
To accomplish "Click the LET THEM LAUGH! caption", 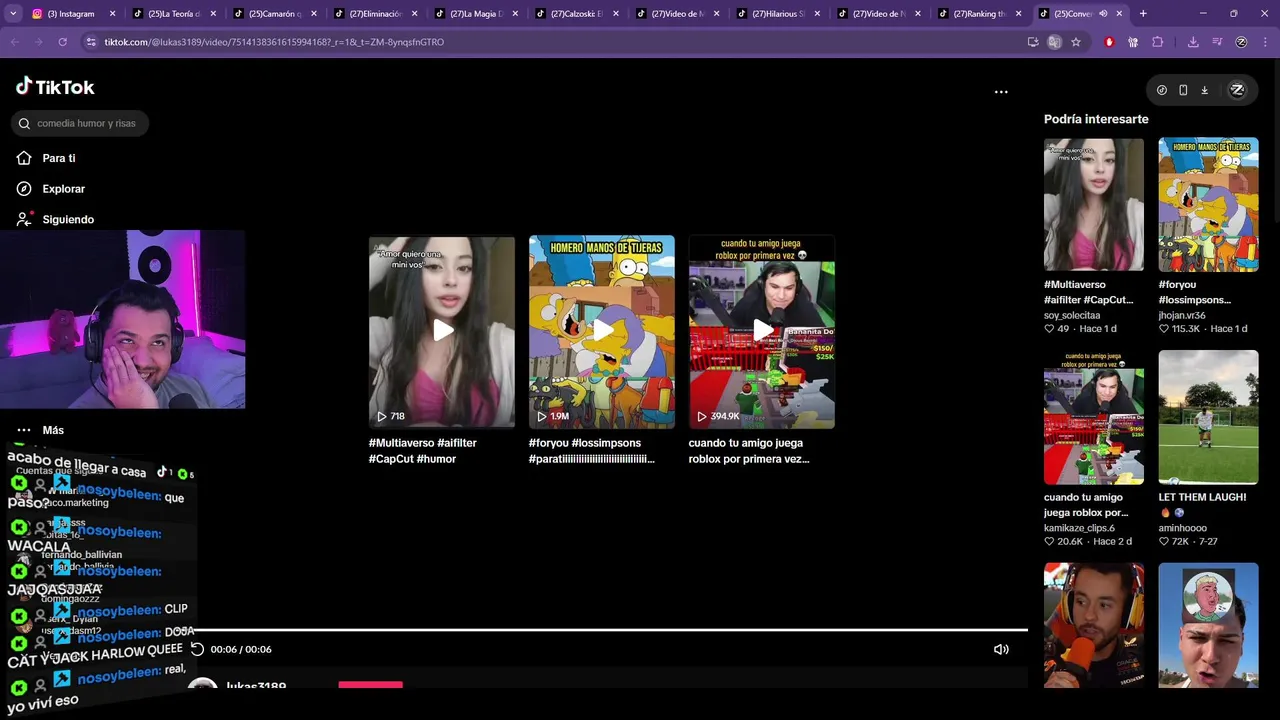I will tap(1202, 497).
